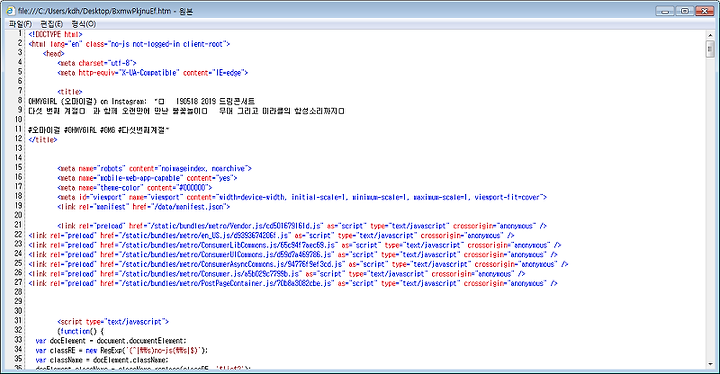Open the 편집(E) menu

(51, 23)
